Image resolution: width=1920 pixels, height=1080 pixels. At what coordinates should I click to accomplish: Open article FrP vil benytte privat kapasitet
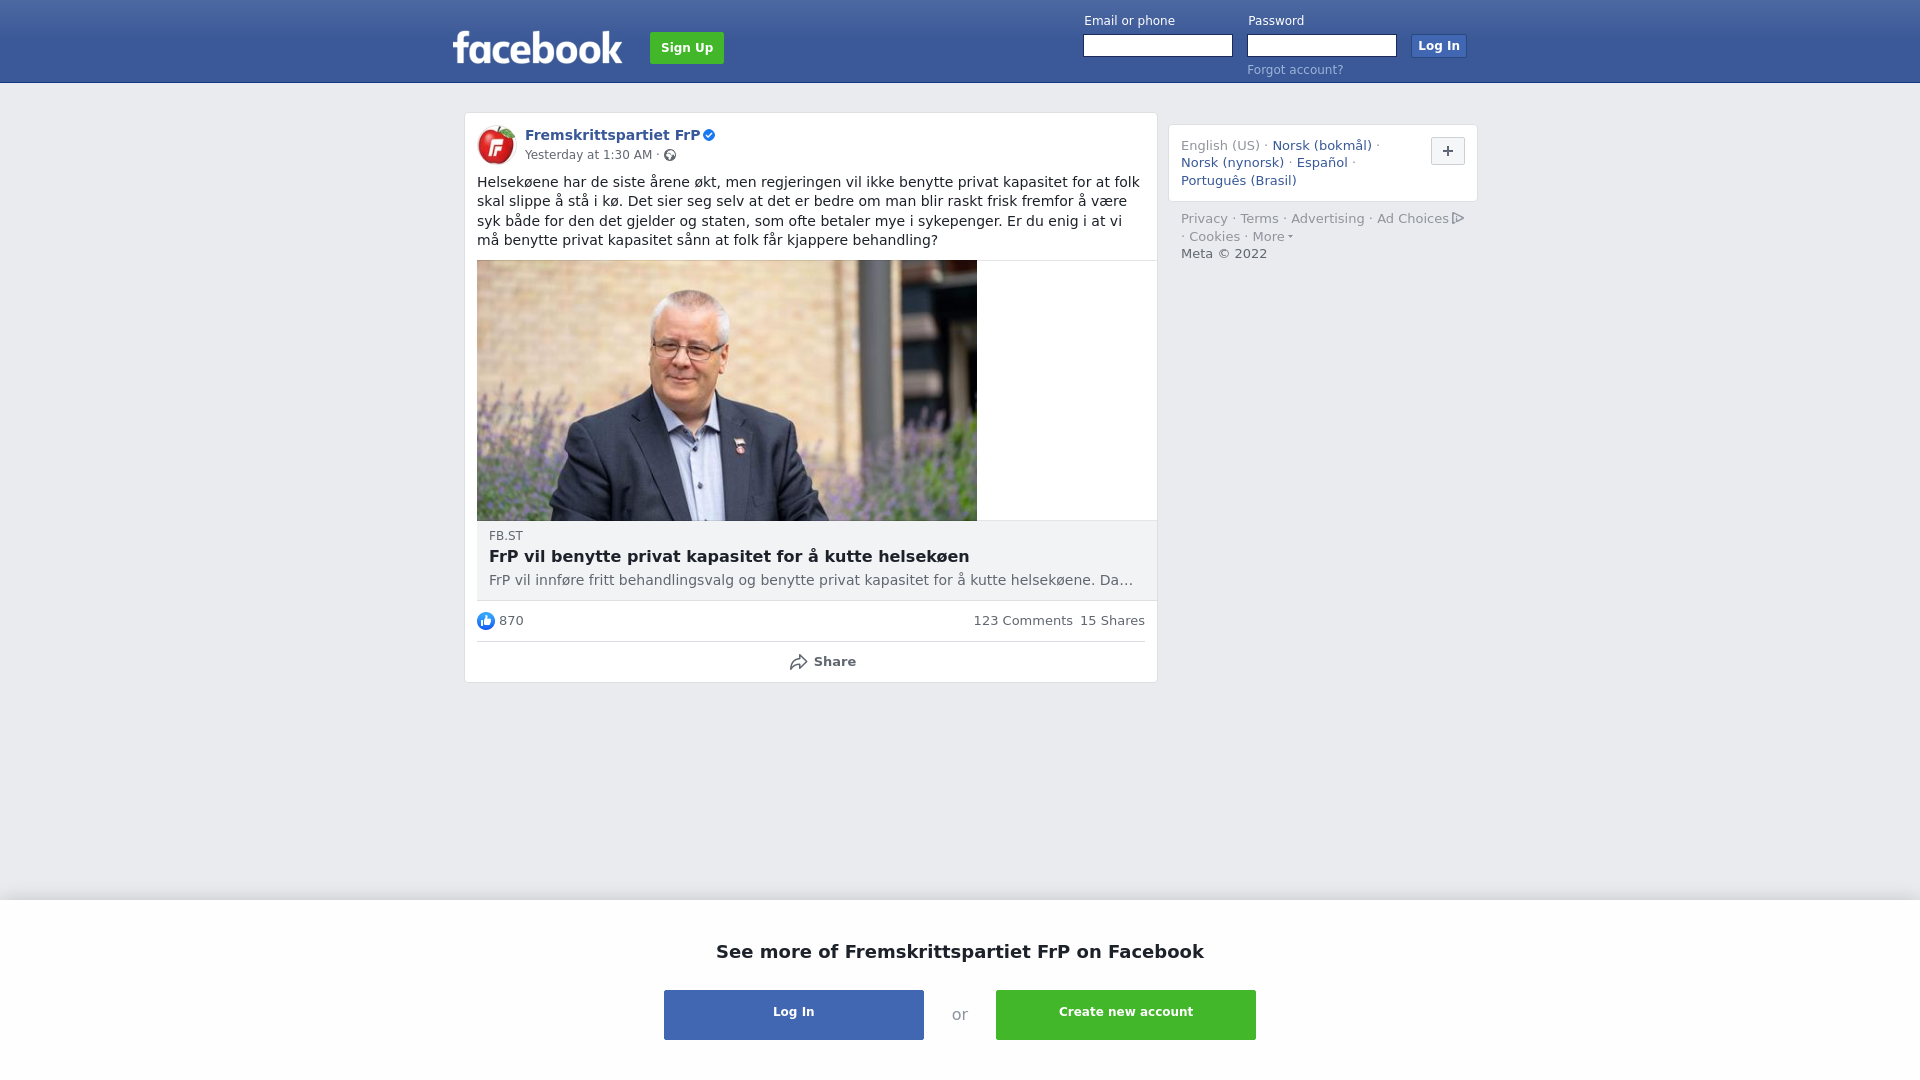(729, 557)
